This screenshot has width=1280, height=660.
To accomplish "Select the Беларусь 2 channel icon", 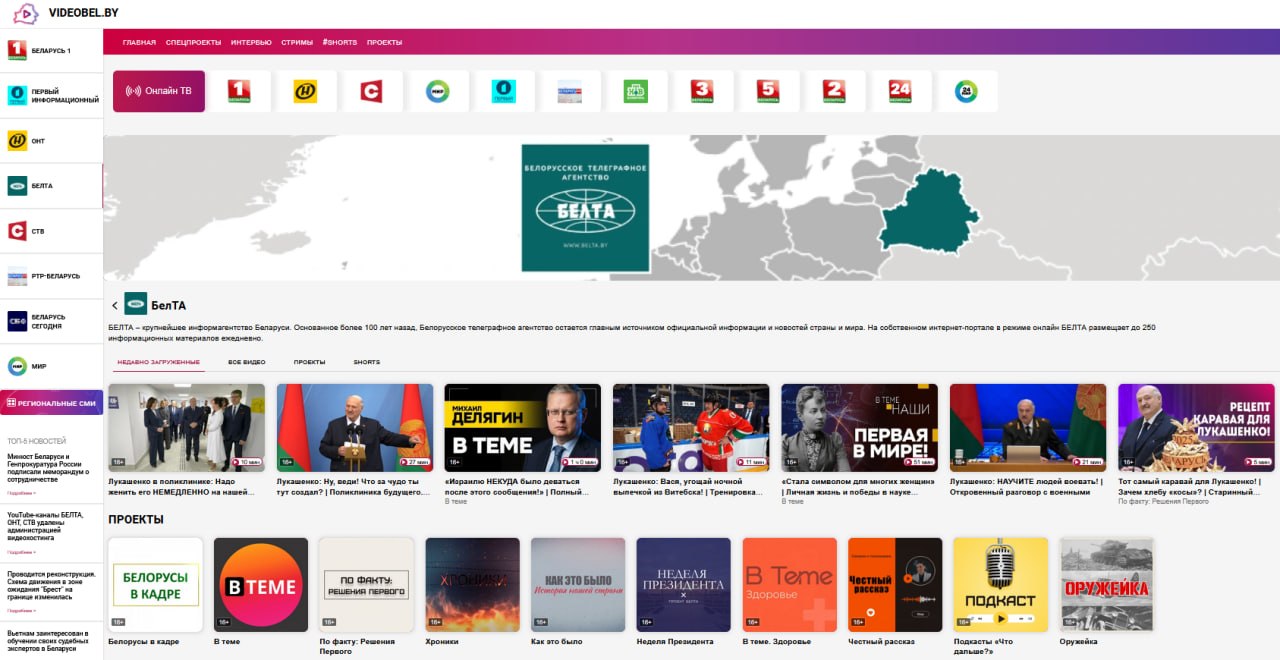I will [834, 92].
